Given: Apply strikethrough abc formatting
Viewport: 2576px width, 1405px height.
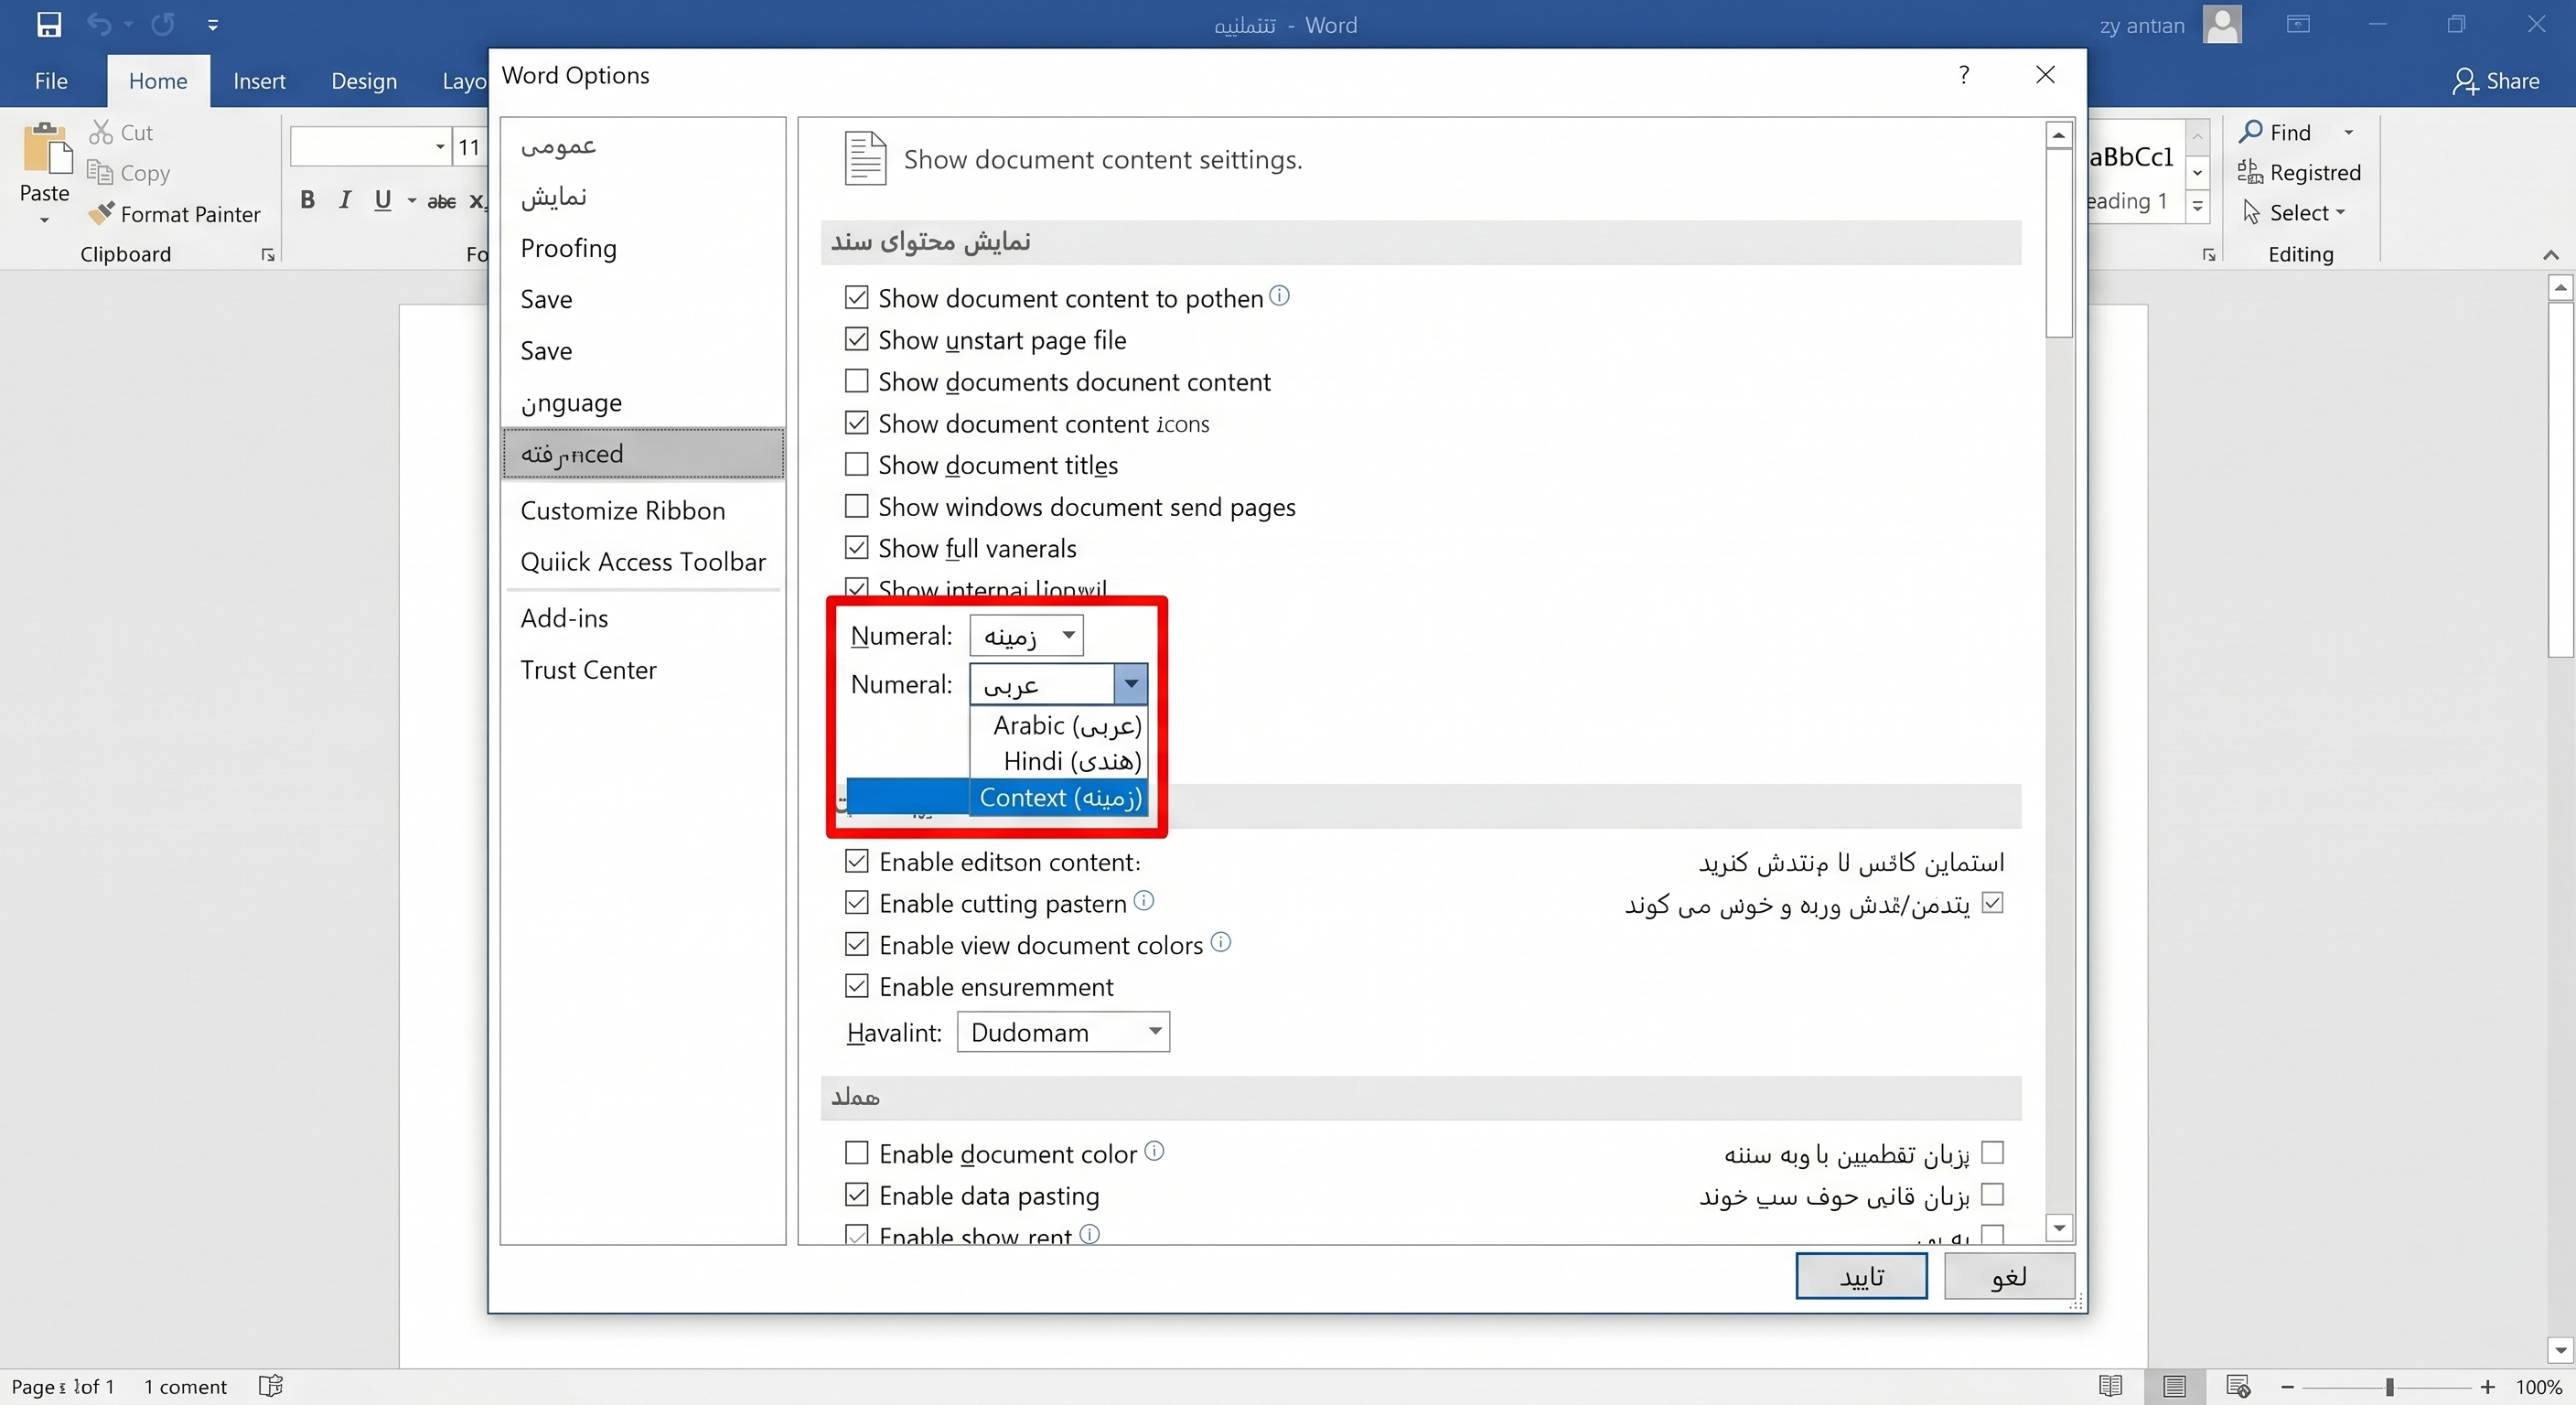Looking at the screenshot, I should tap(441, 201).
